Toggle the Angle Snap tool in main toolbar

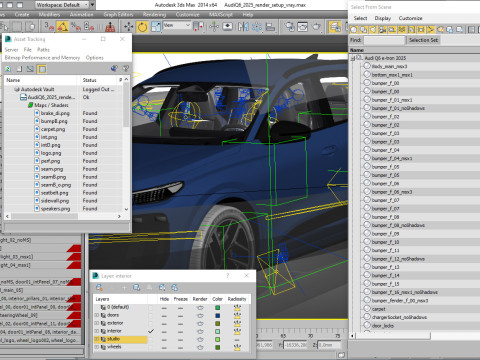pos(62,27)
